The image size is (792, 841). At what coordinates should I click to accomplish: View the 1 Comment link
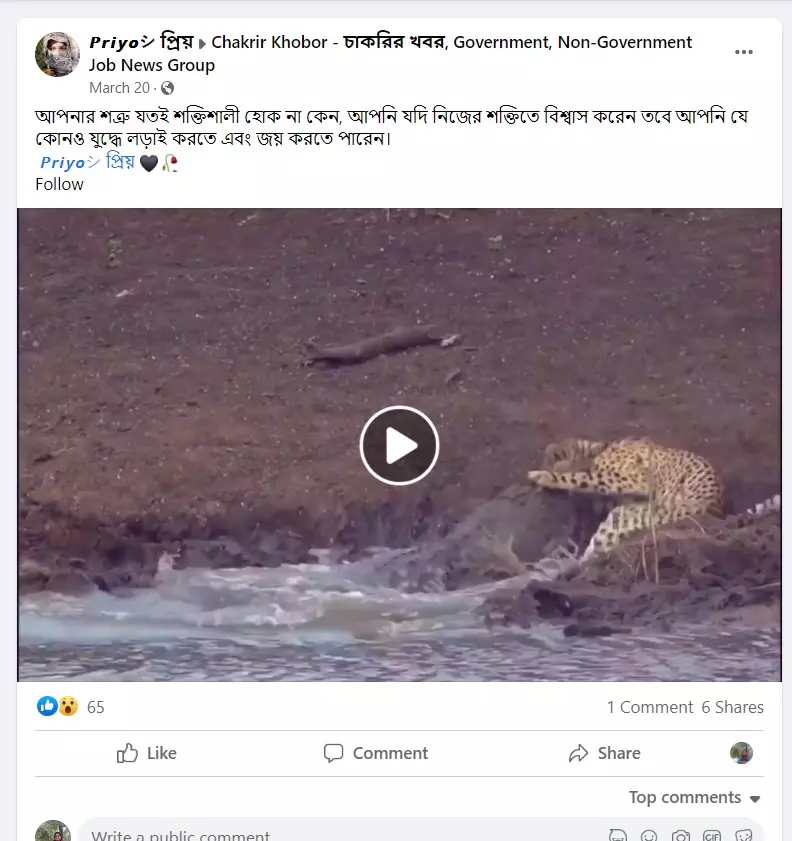[x=649, y=707]
